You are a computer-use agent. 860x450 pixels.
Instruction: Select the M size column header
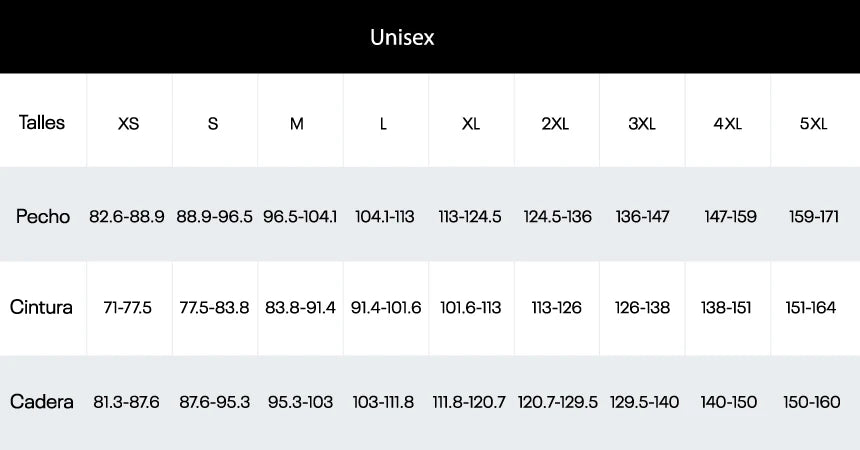[297, 124]
